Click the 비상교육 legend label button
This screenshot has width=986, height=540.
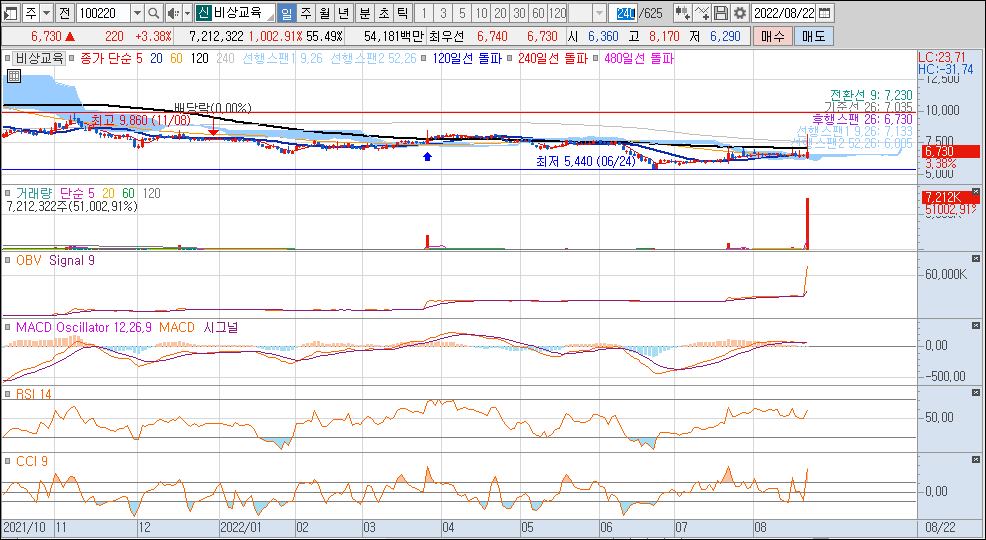[40, 59]
